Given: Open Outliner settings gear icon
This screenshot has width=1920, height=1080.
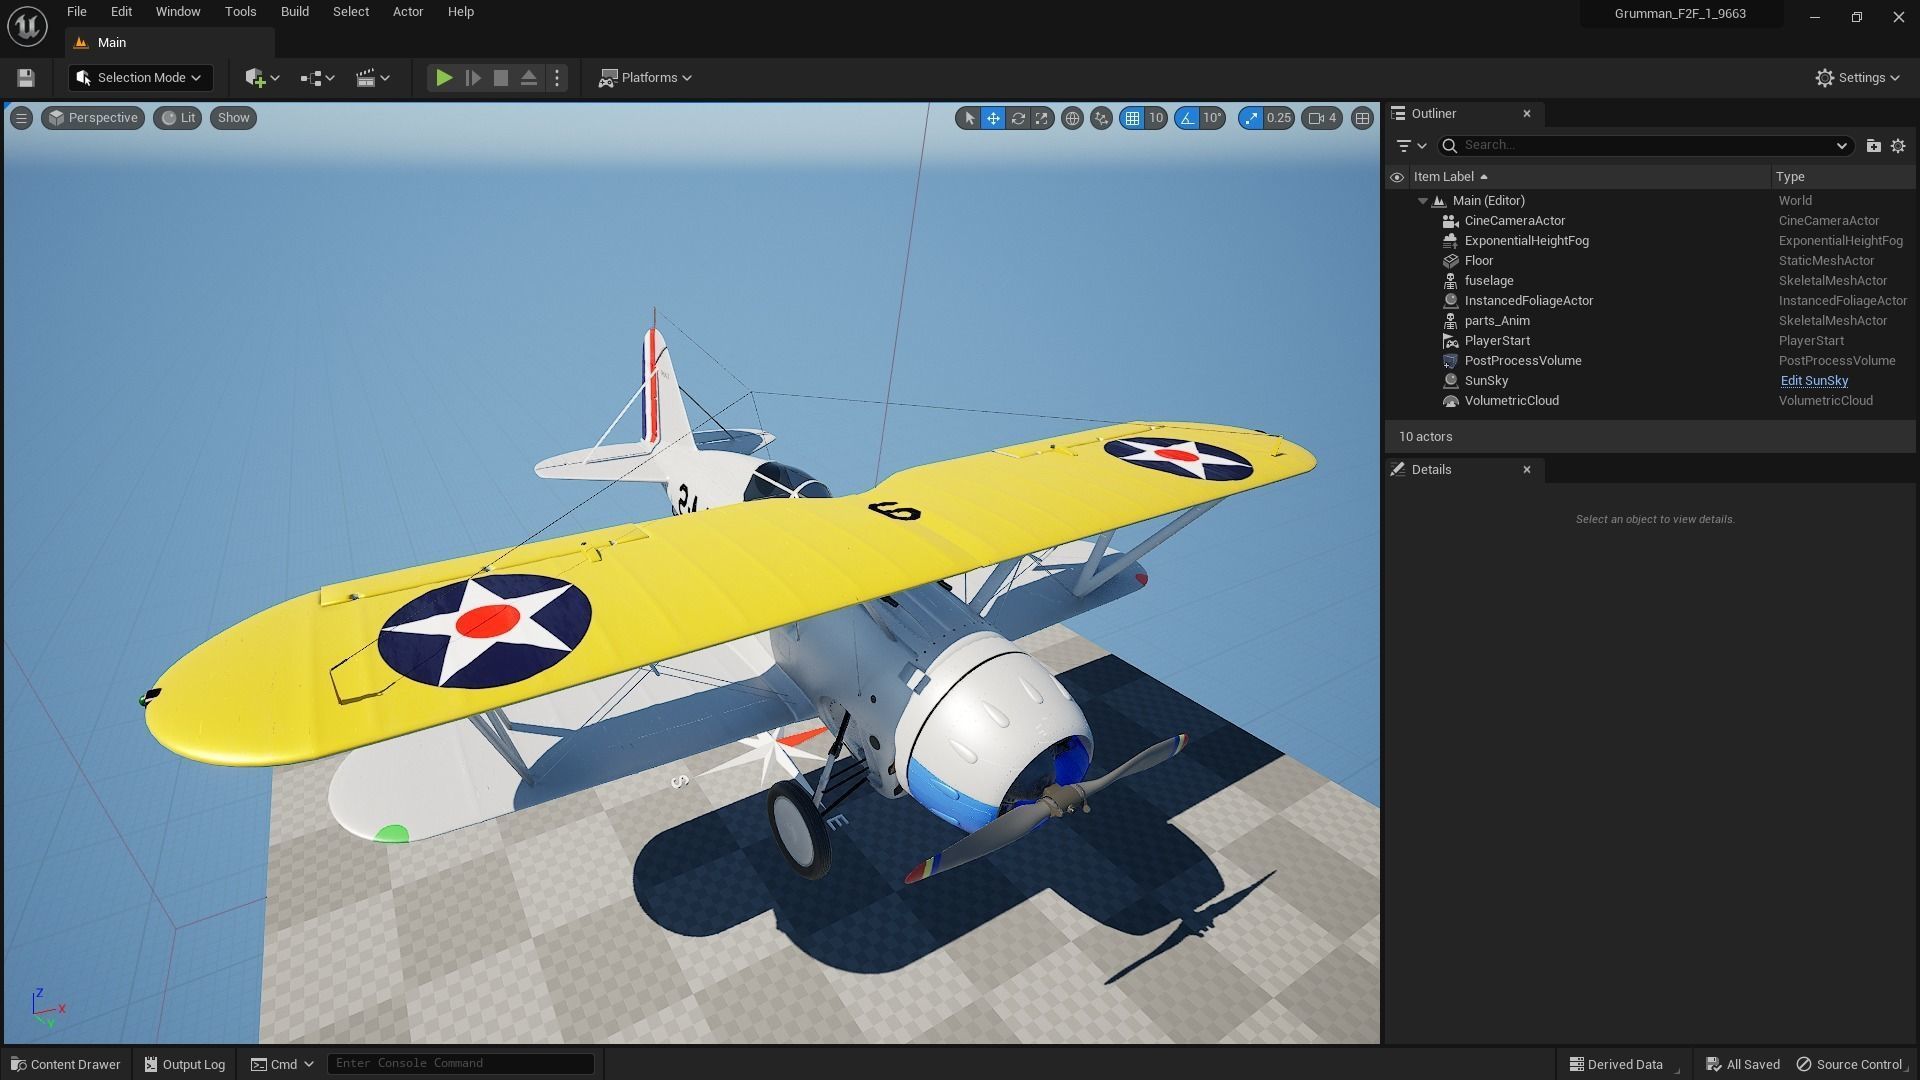Looking at the screenshot, I should coord(1898,146).
